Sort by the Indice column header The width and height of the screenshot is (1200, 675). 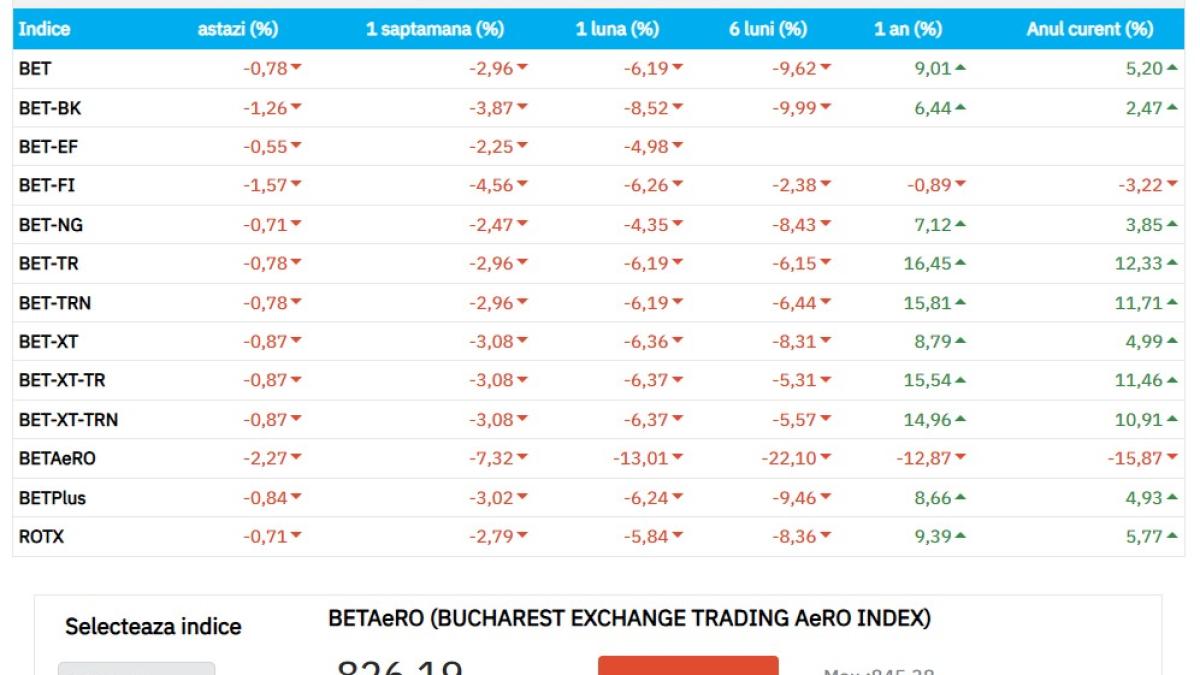click(x=44, y=29)
